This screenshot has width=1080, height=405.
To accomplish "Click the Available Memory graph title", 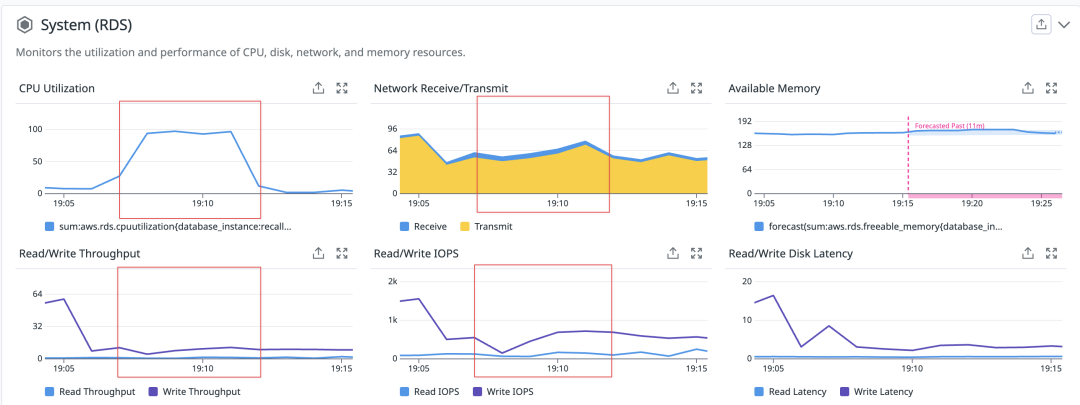I will point(774,88).
